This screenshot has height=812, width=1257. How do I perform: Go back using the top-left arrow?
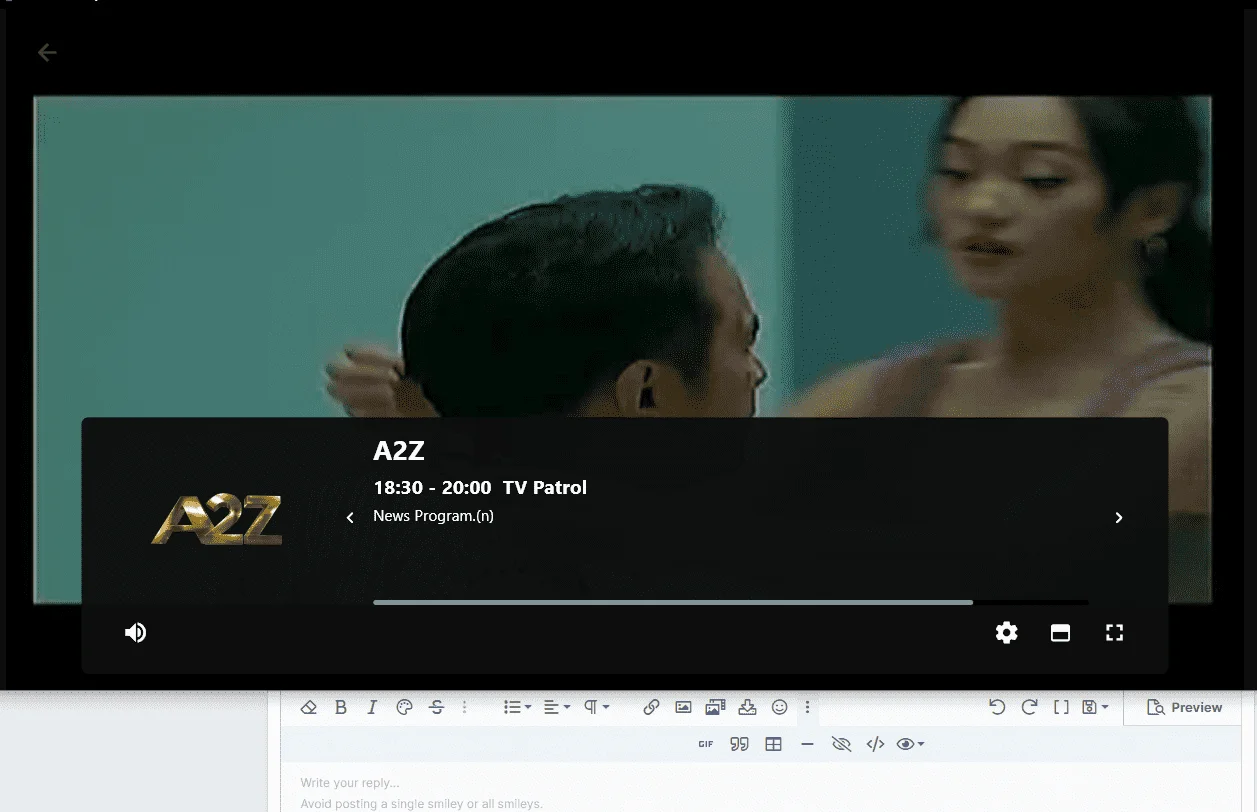tap(47, 53)
